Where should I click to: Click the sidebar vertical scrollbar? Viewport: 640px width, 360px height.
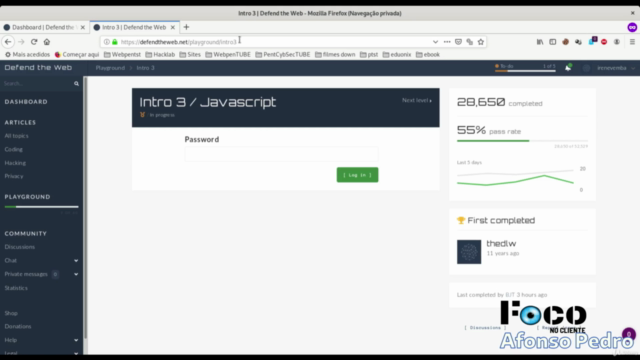85,208
